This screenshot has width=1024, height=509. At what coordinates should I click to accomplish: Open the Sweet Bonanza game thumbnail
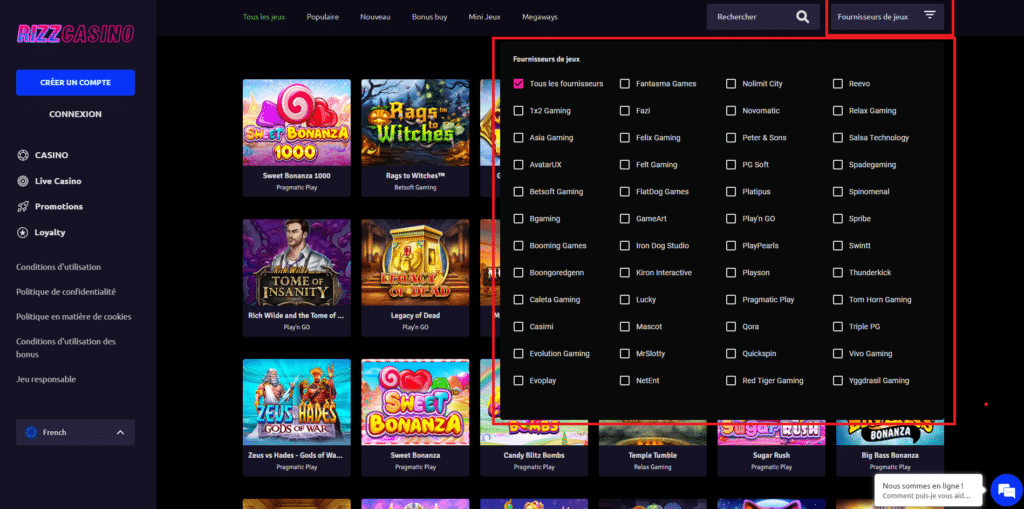pyautogui.click(x=415, y=402)
